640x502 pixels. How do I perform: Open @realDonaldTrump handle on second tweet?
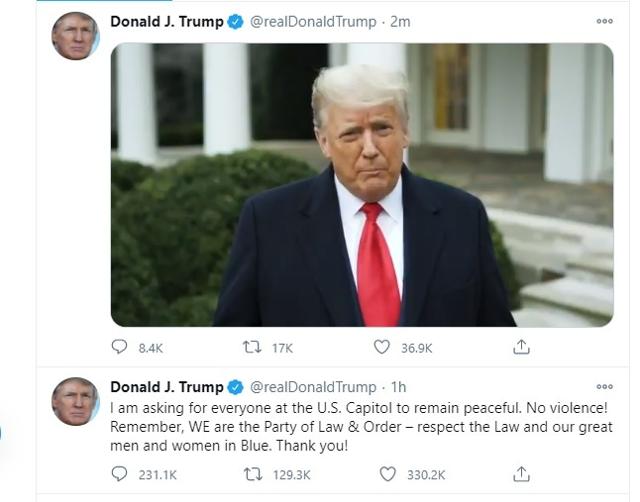[x=313, y=386]
